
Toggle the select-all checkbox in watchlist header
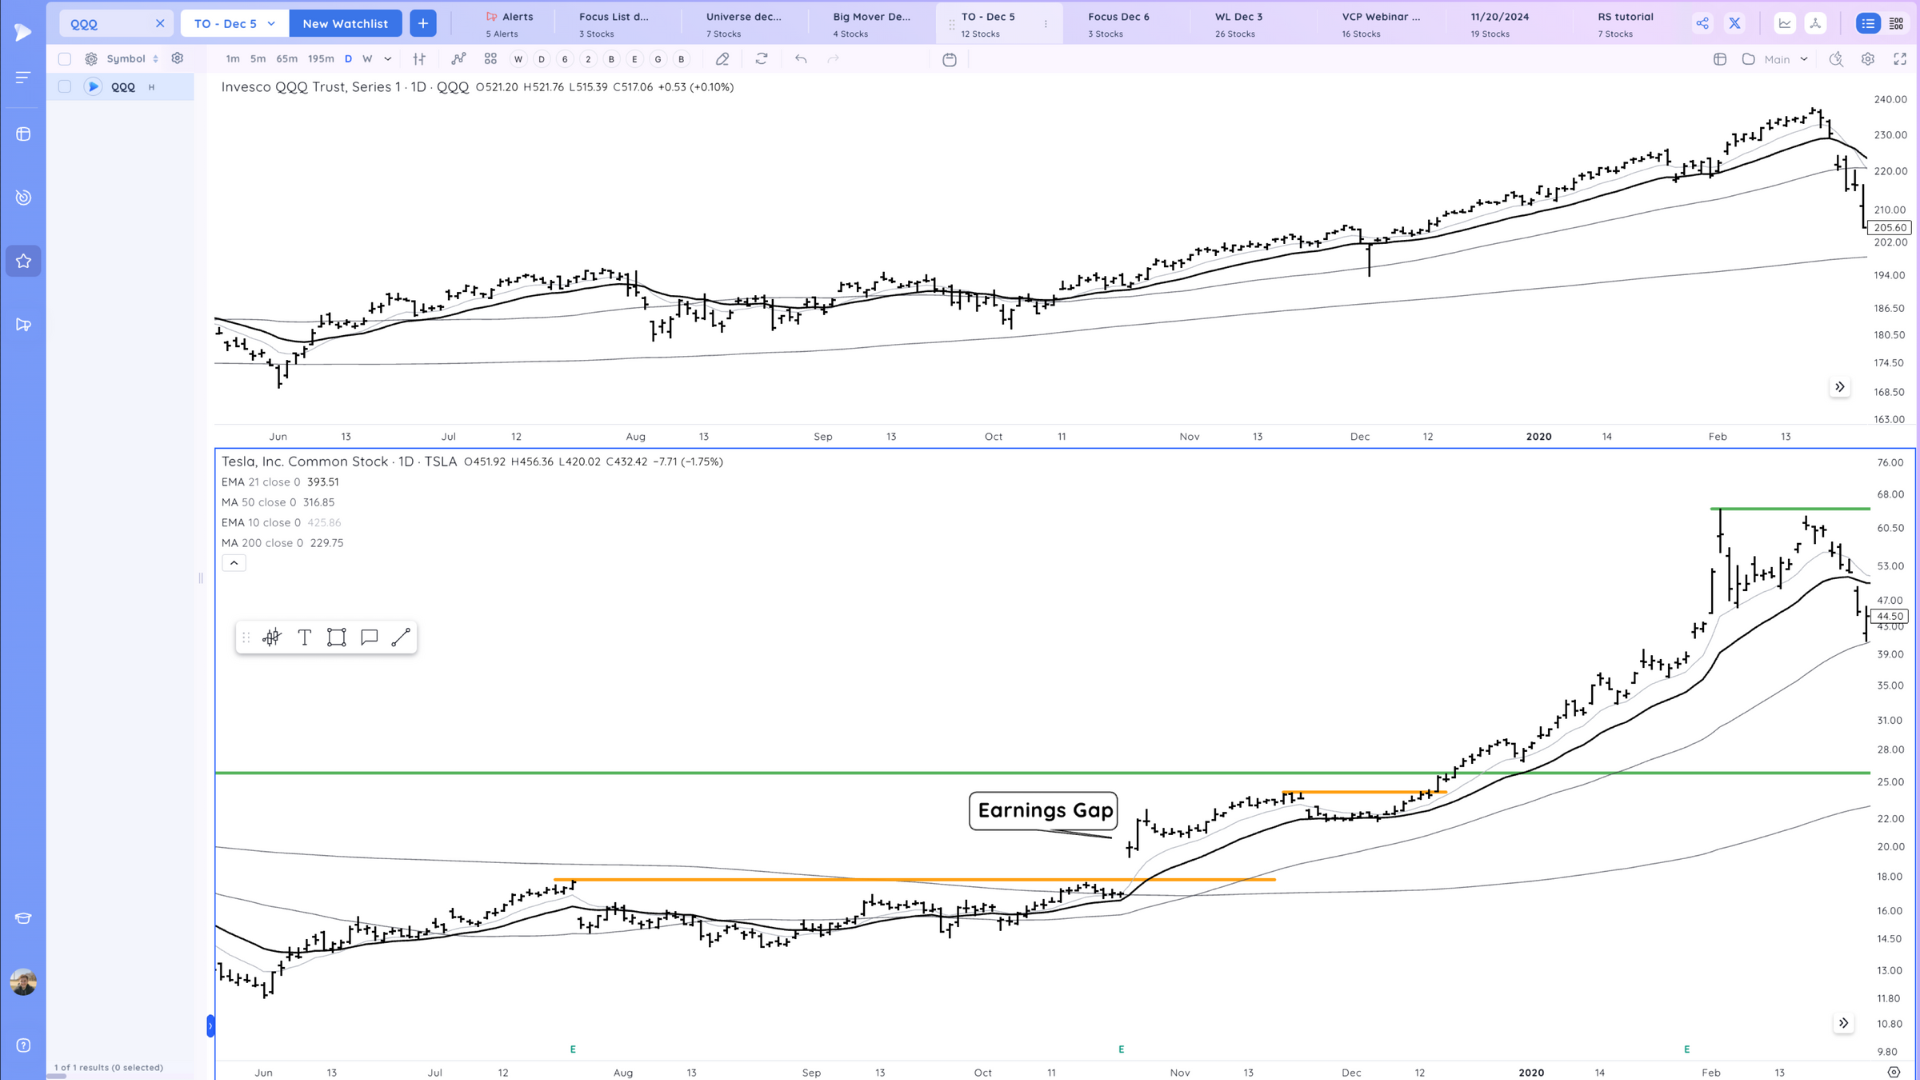(x=65, y=59)
